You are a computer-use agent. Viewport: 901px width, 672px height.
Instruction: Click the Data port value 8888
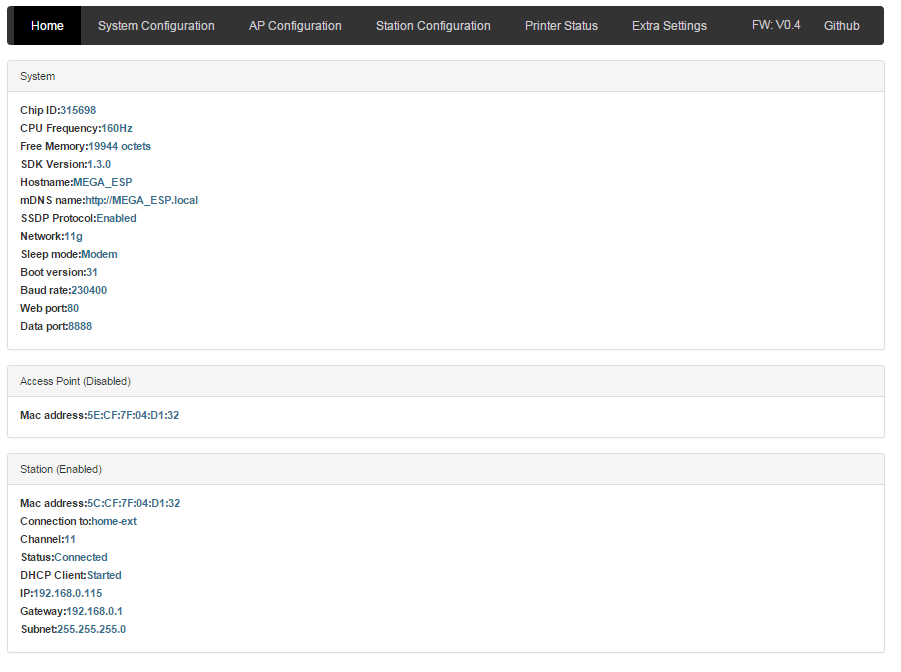pos(80,326)
